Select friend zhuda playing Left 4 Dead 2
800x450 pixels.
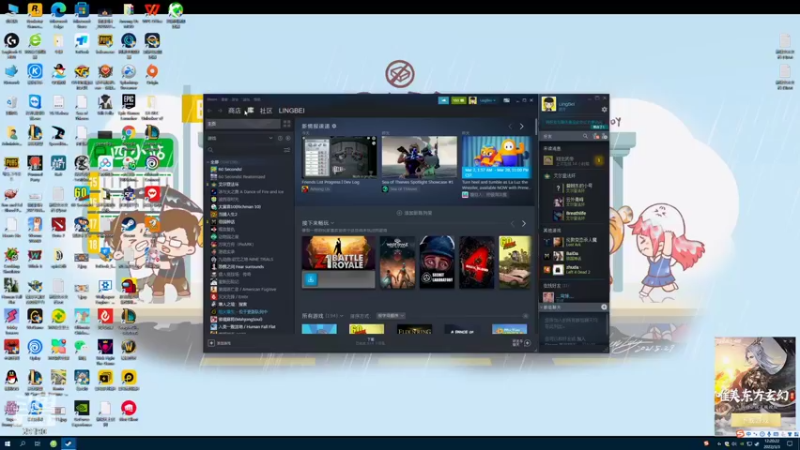(573, 269)
